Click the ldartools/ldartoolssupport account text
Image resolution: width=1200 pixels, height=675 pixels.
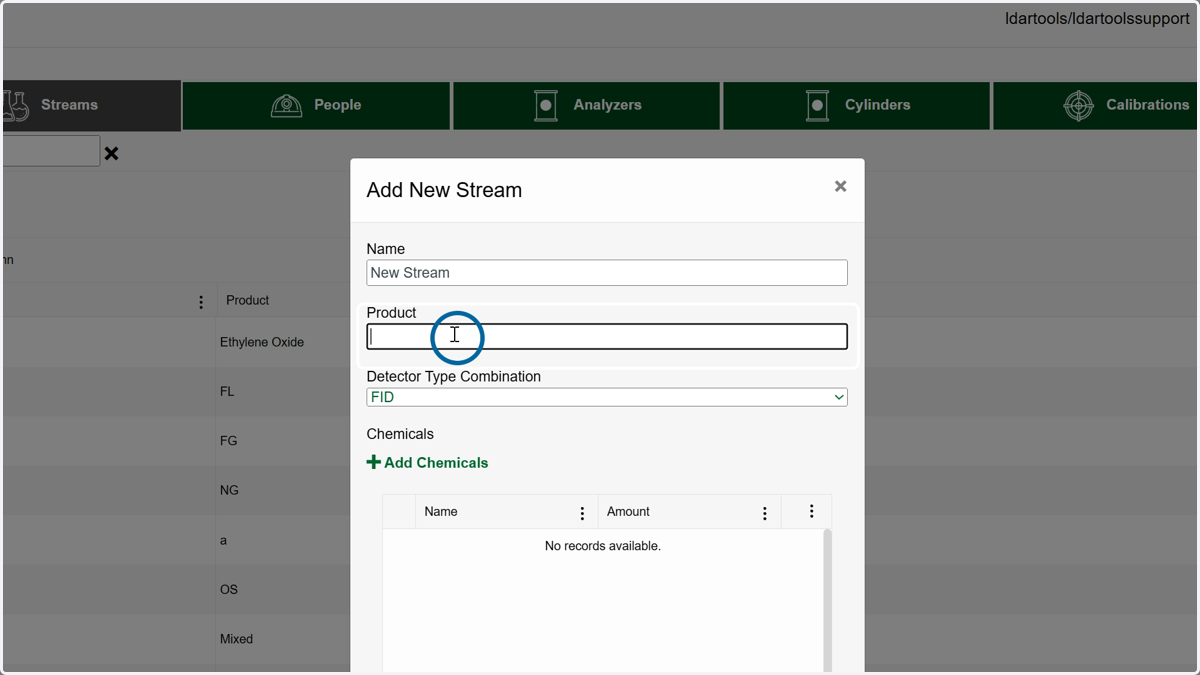[1097, 19]
